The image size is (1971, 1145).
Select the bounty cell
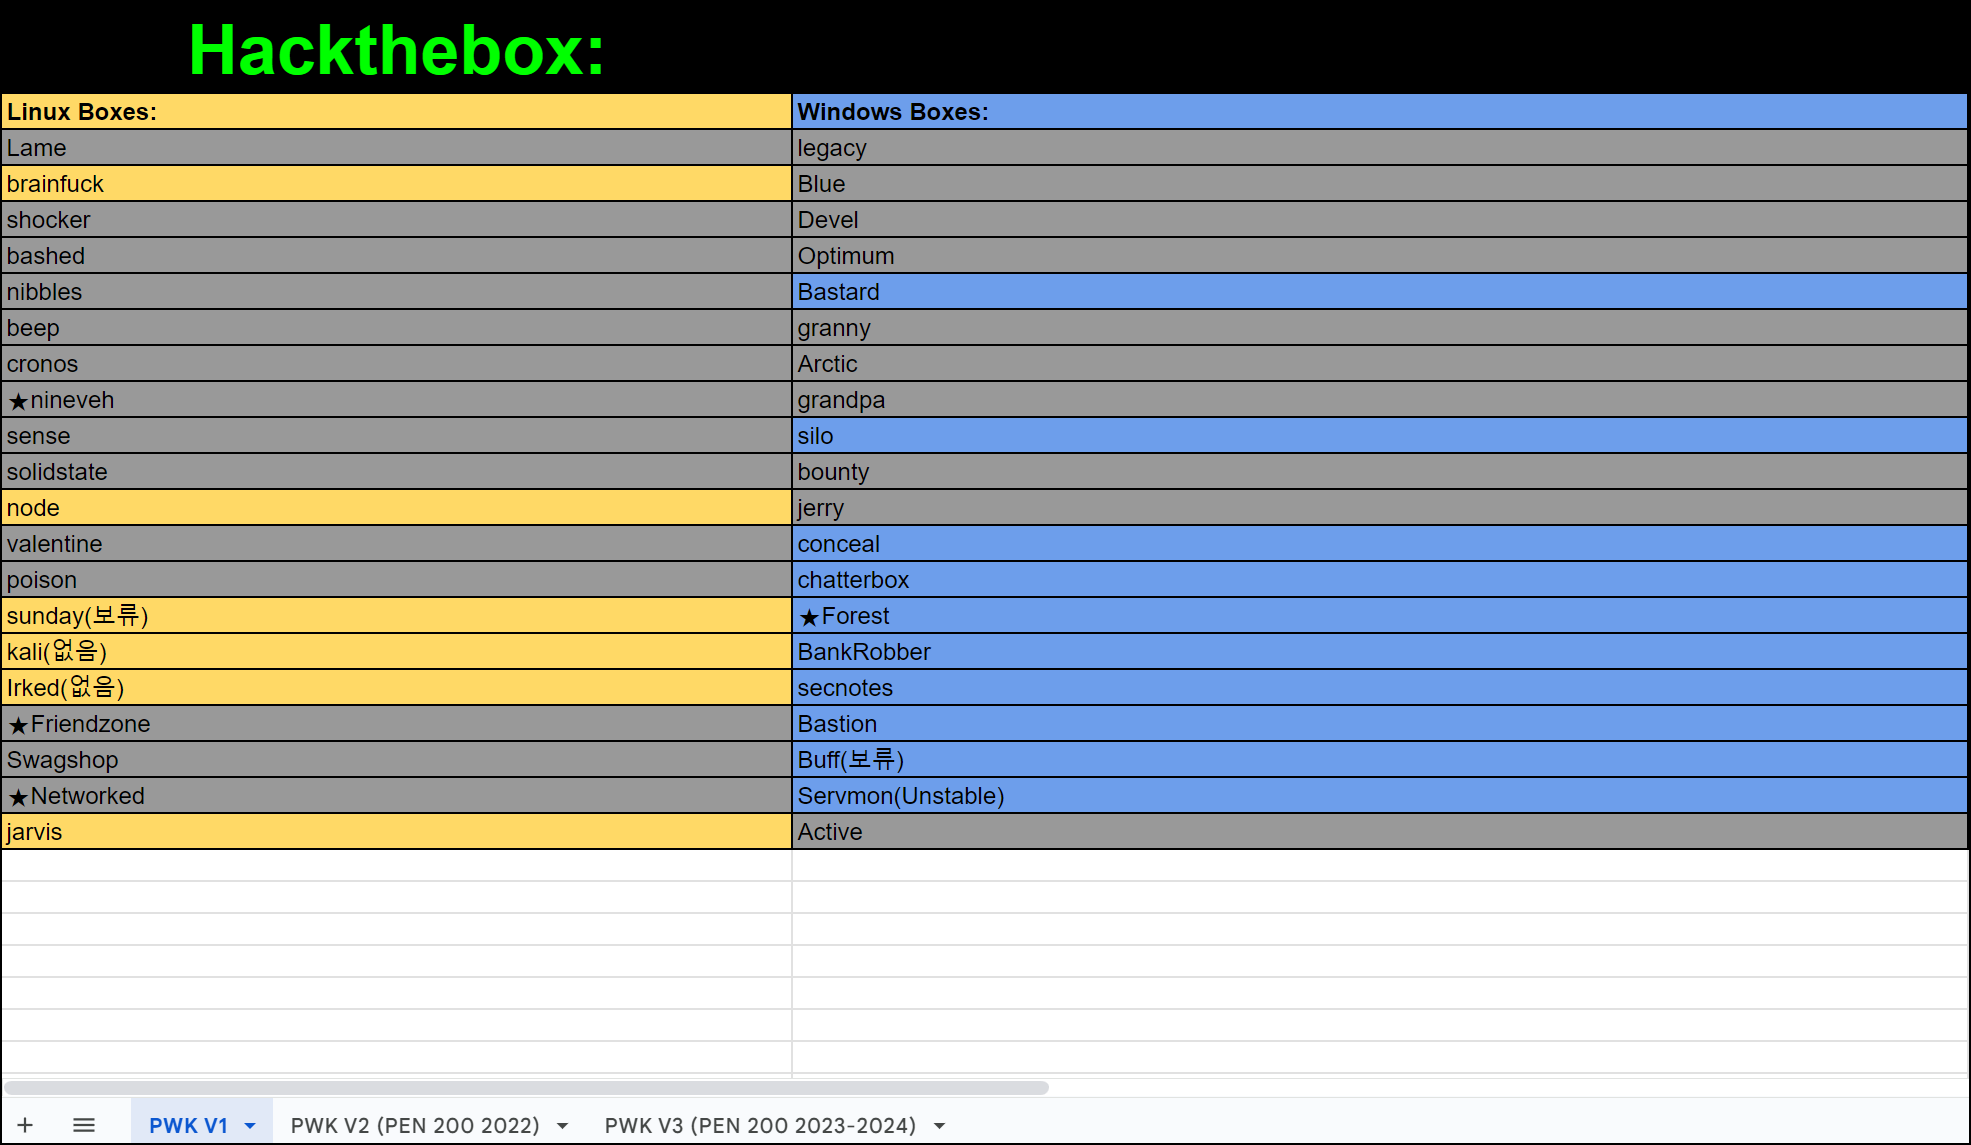1380,472
